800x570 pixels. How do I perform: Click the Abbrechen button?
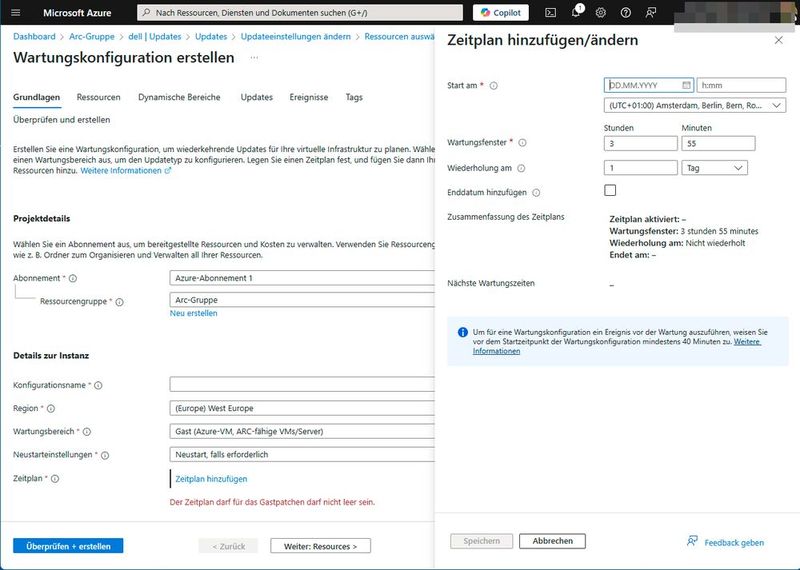(x=553, y=541)
